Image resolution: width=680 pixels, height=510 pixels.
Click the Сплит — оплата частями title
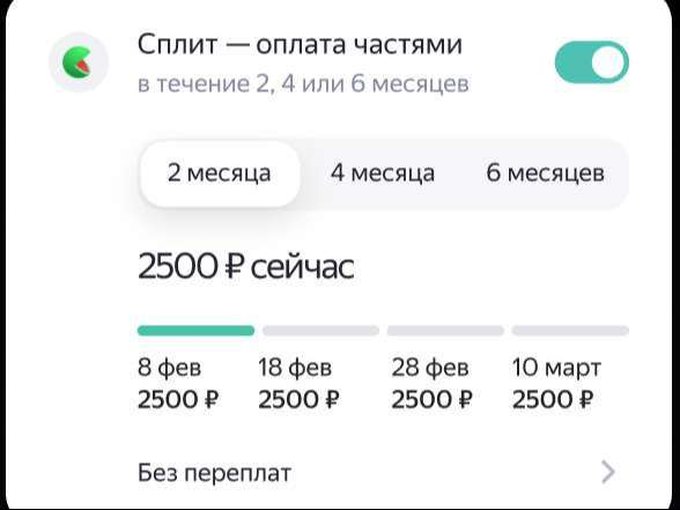pos(300,45)
